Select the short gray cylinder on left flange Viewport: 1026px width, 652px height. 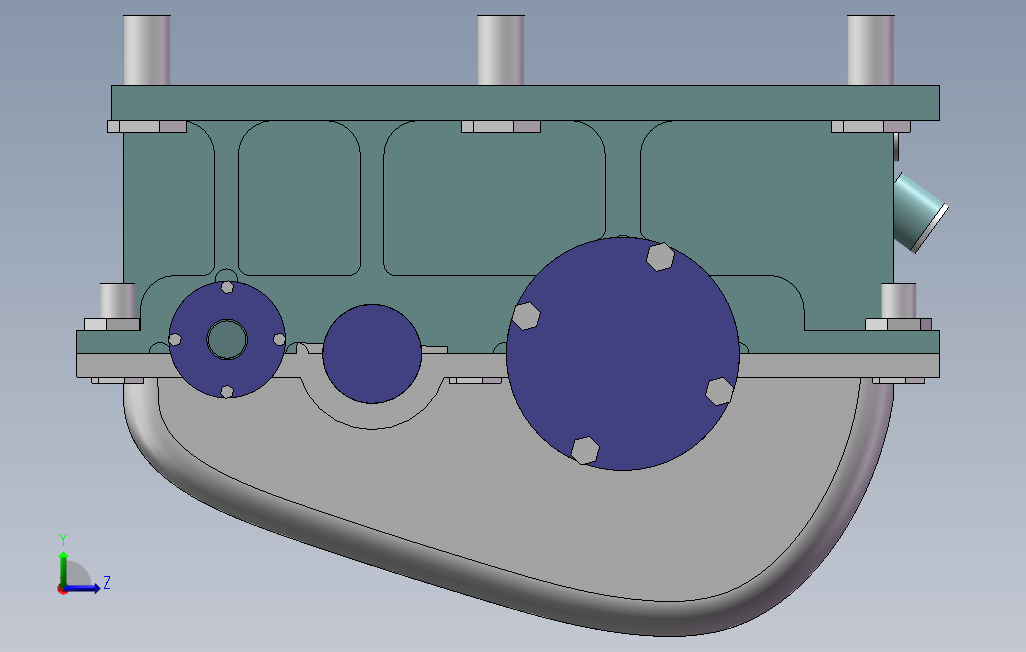pos(117,301)
